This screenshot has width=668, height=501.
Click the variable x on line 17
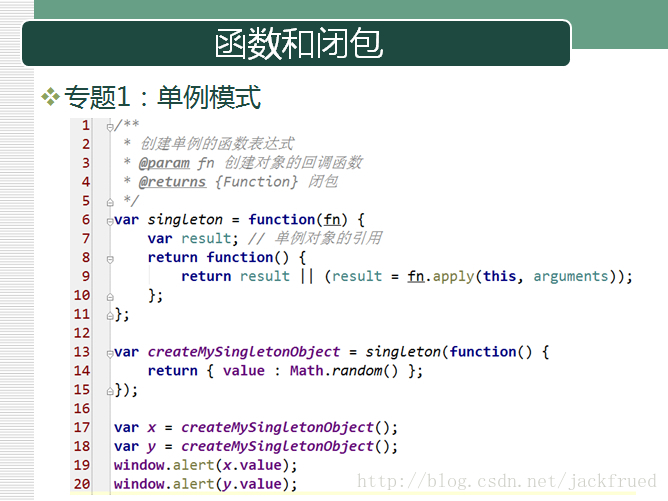152,428
